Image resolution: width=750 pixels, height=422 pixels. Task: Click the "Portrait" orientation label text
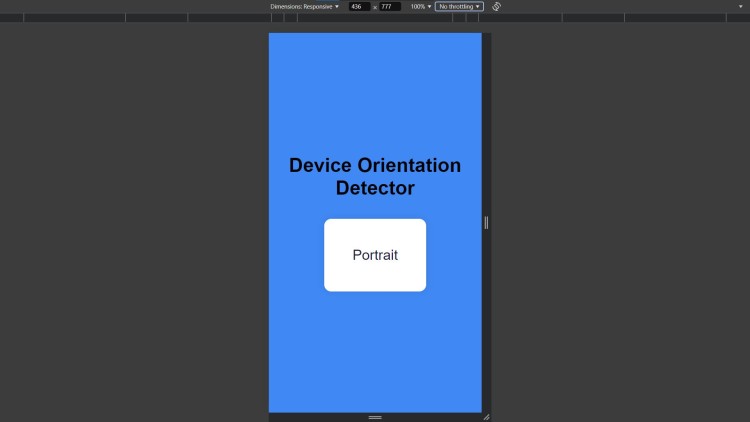[375, 255]
